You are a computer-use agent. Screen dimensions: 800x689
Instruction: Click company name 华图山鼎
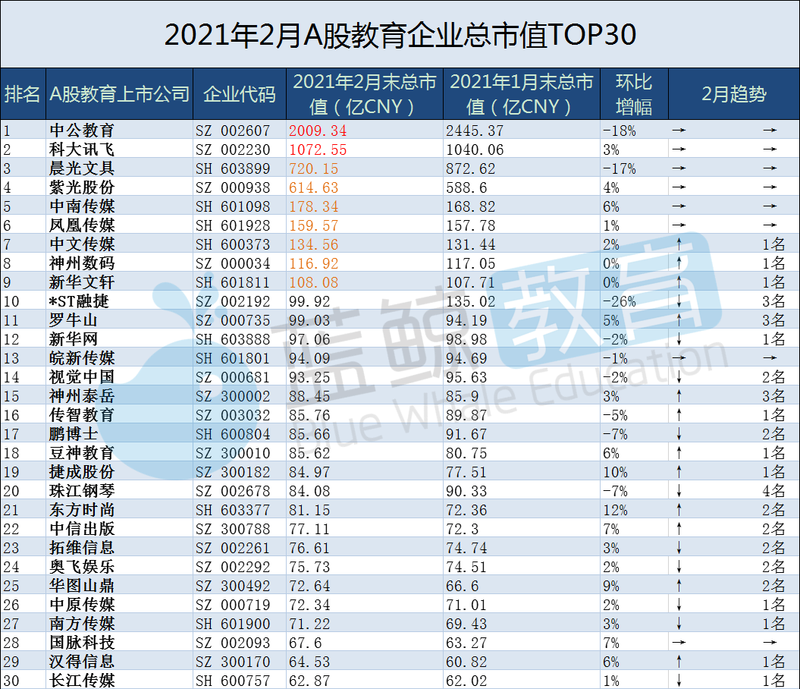(x=82, y=585)
